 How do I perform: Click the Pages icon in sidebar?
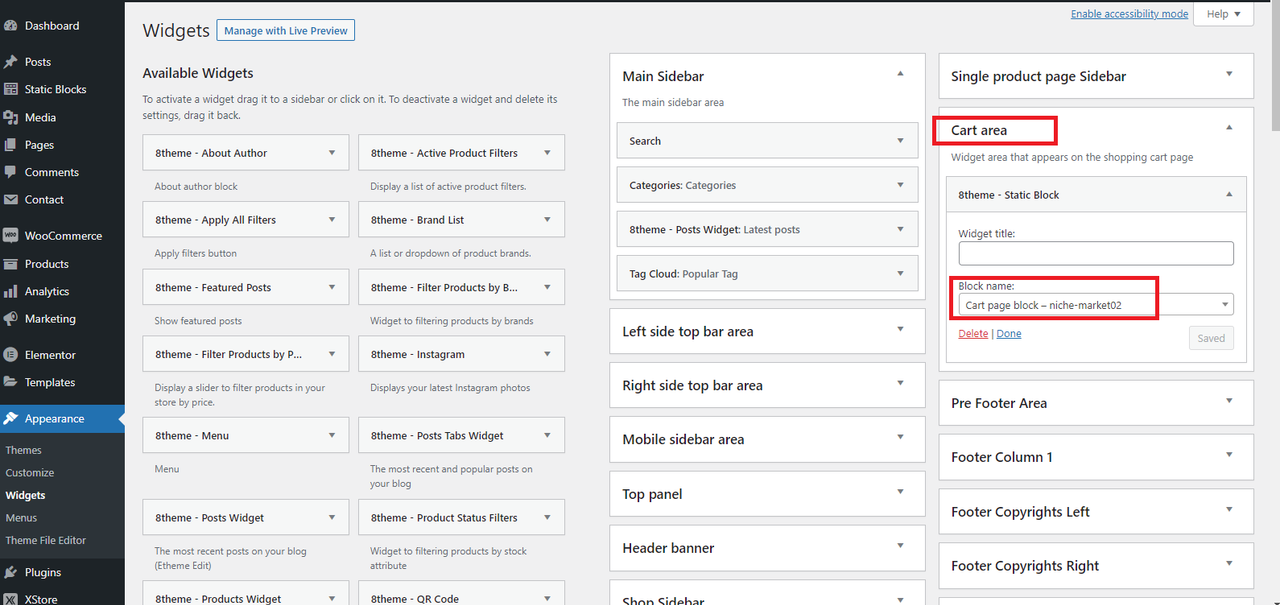tap(10, 145)
